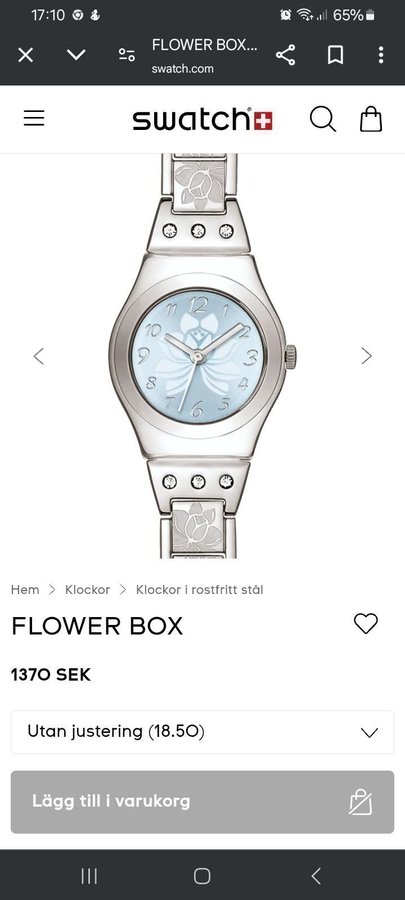Viewport: 405px width, 900px height.
Task: Bookmark this page in browser
Action: 335,55
